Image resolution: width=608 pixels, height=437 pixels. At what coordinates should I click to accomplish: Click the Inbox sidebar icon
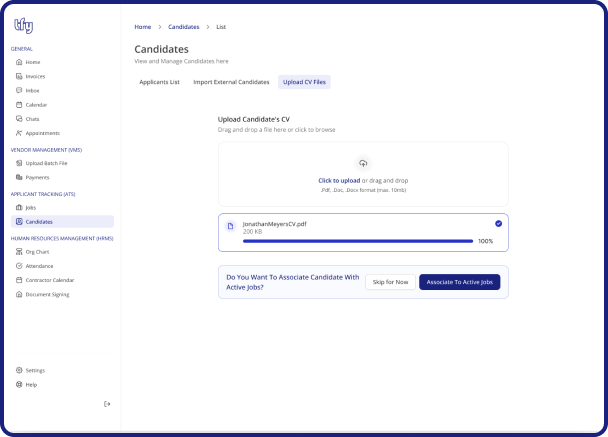(x=19, y=90)
